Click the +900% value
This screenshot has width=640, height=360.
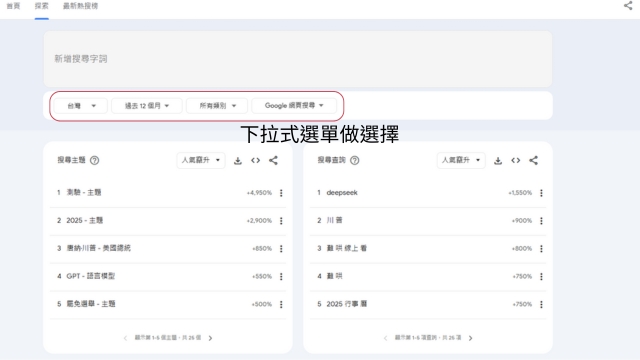[522, 221]
